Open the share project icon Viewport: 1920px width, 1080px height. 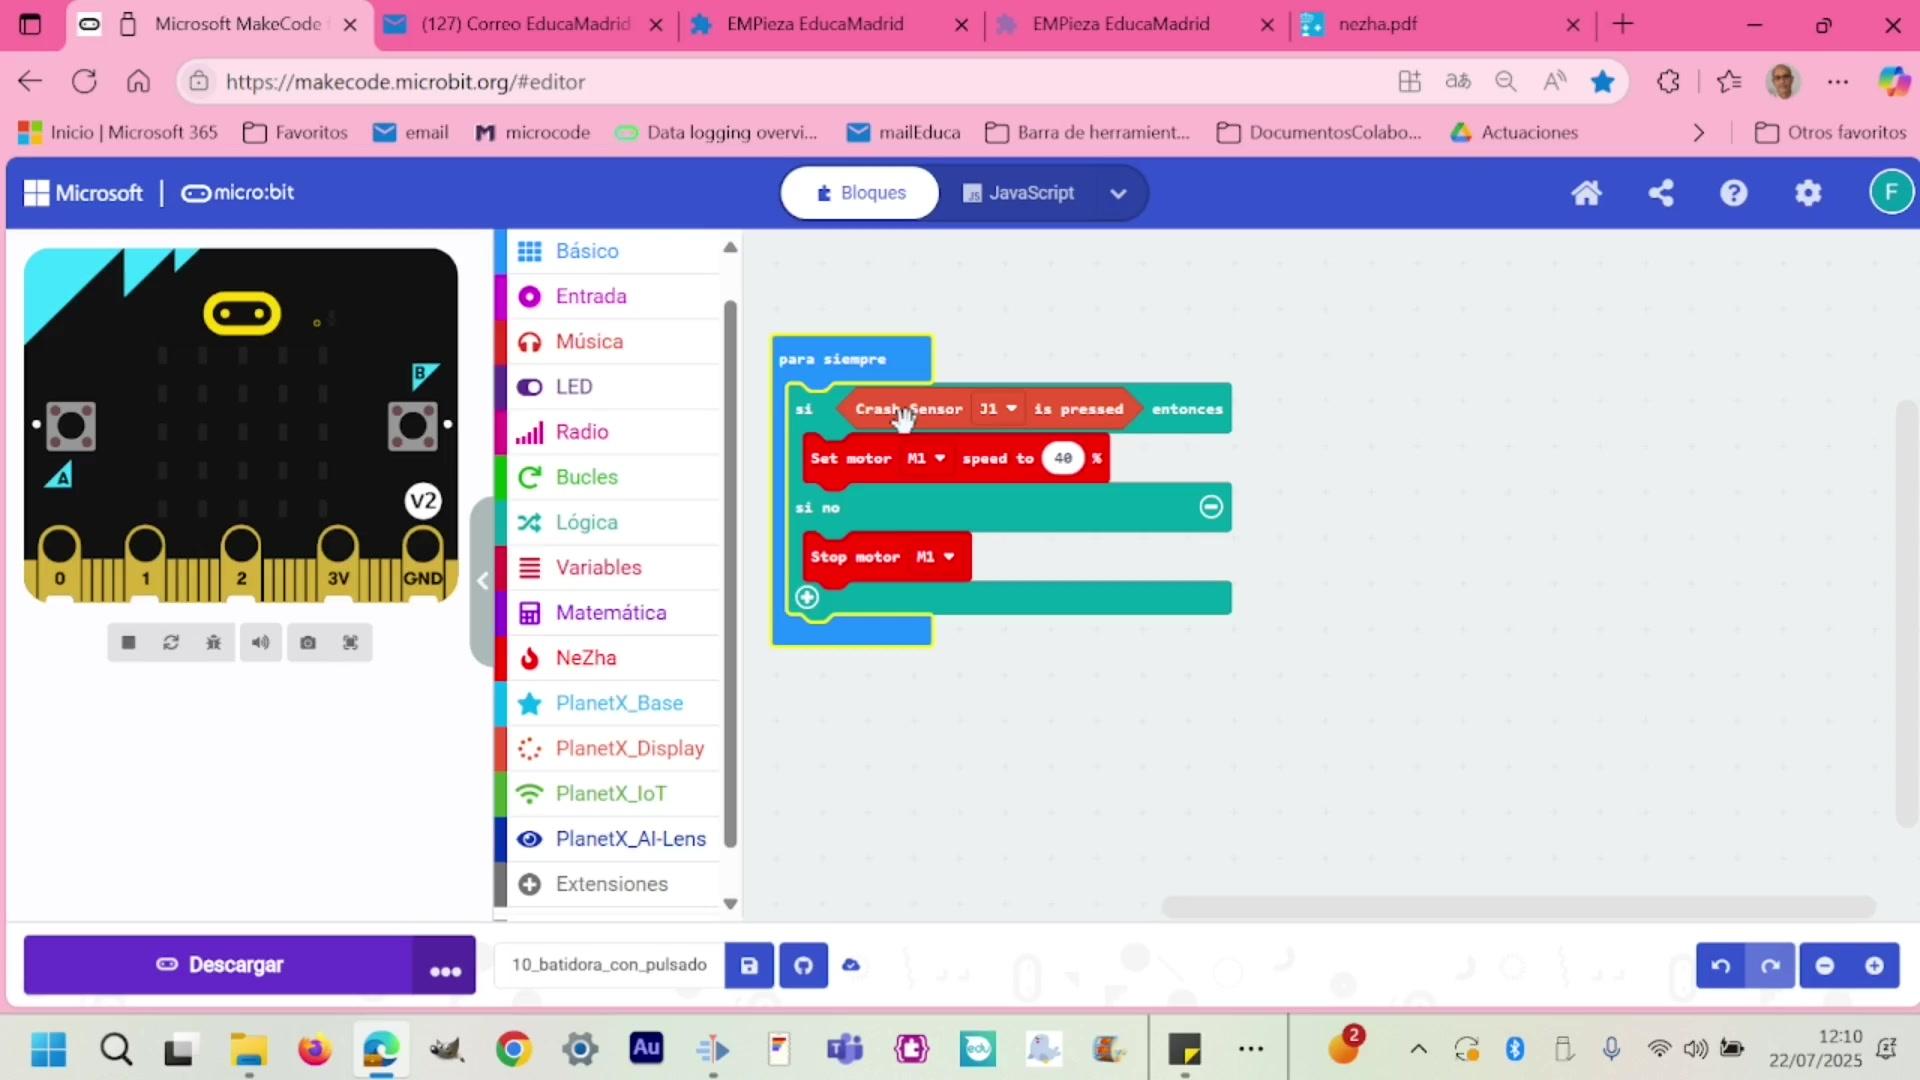point(1661,193)
